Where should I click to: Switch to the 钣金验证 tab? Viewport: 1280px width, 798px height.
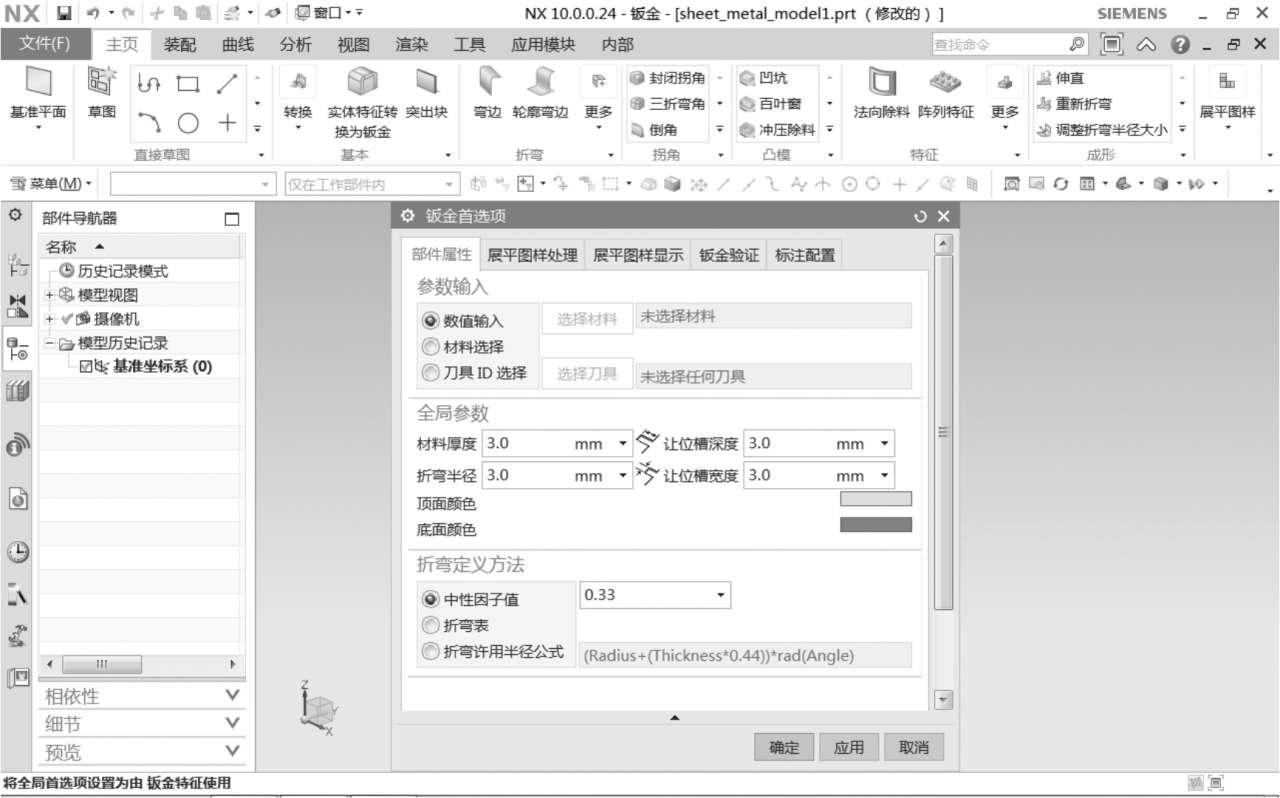[x=727, y=254]
